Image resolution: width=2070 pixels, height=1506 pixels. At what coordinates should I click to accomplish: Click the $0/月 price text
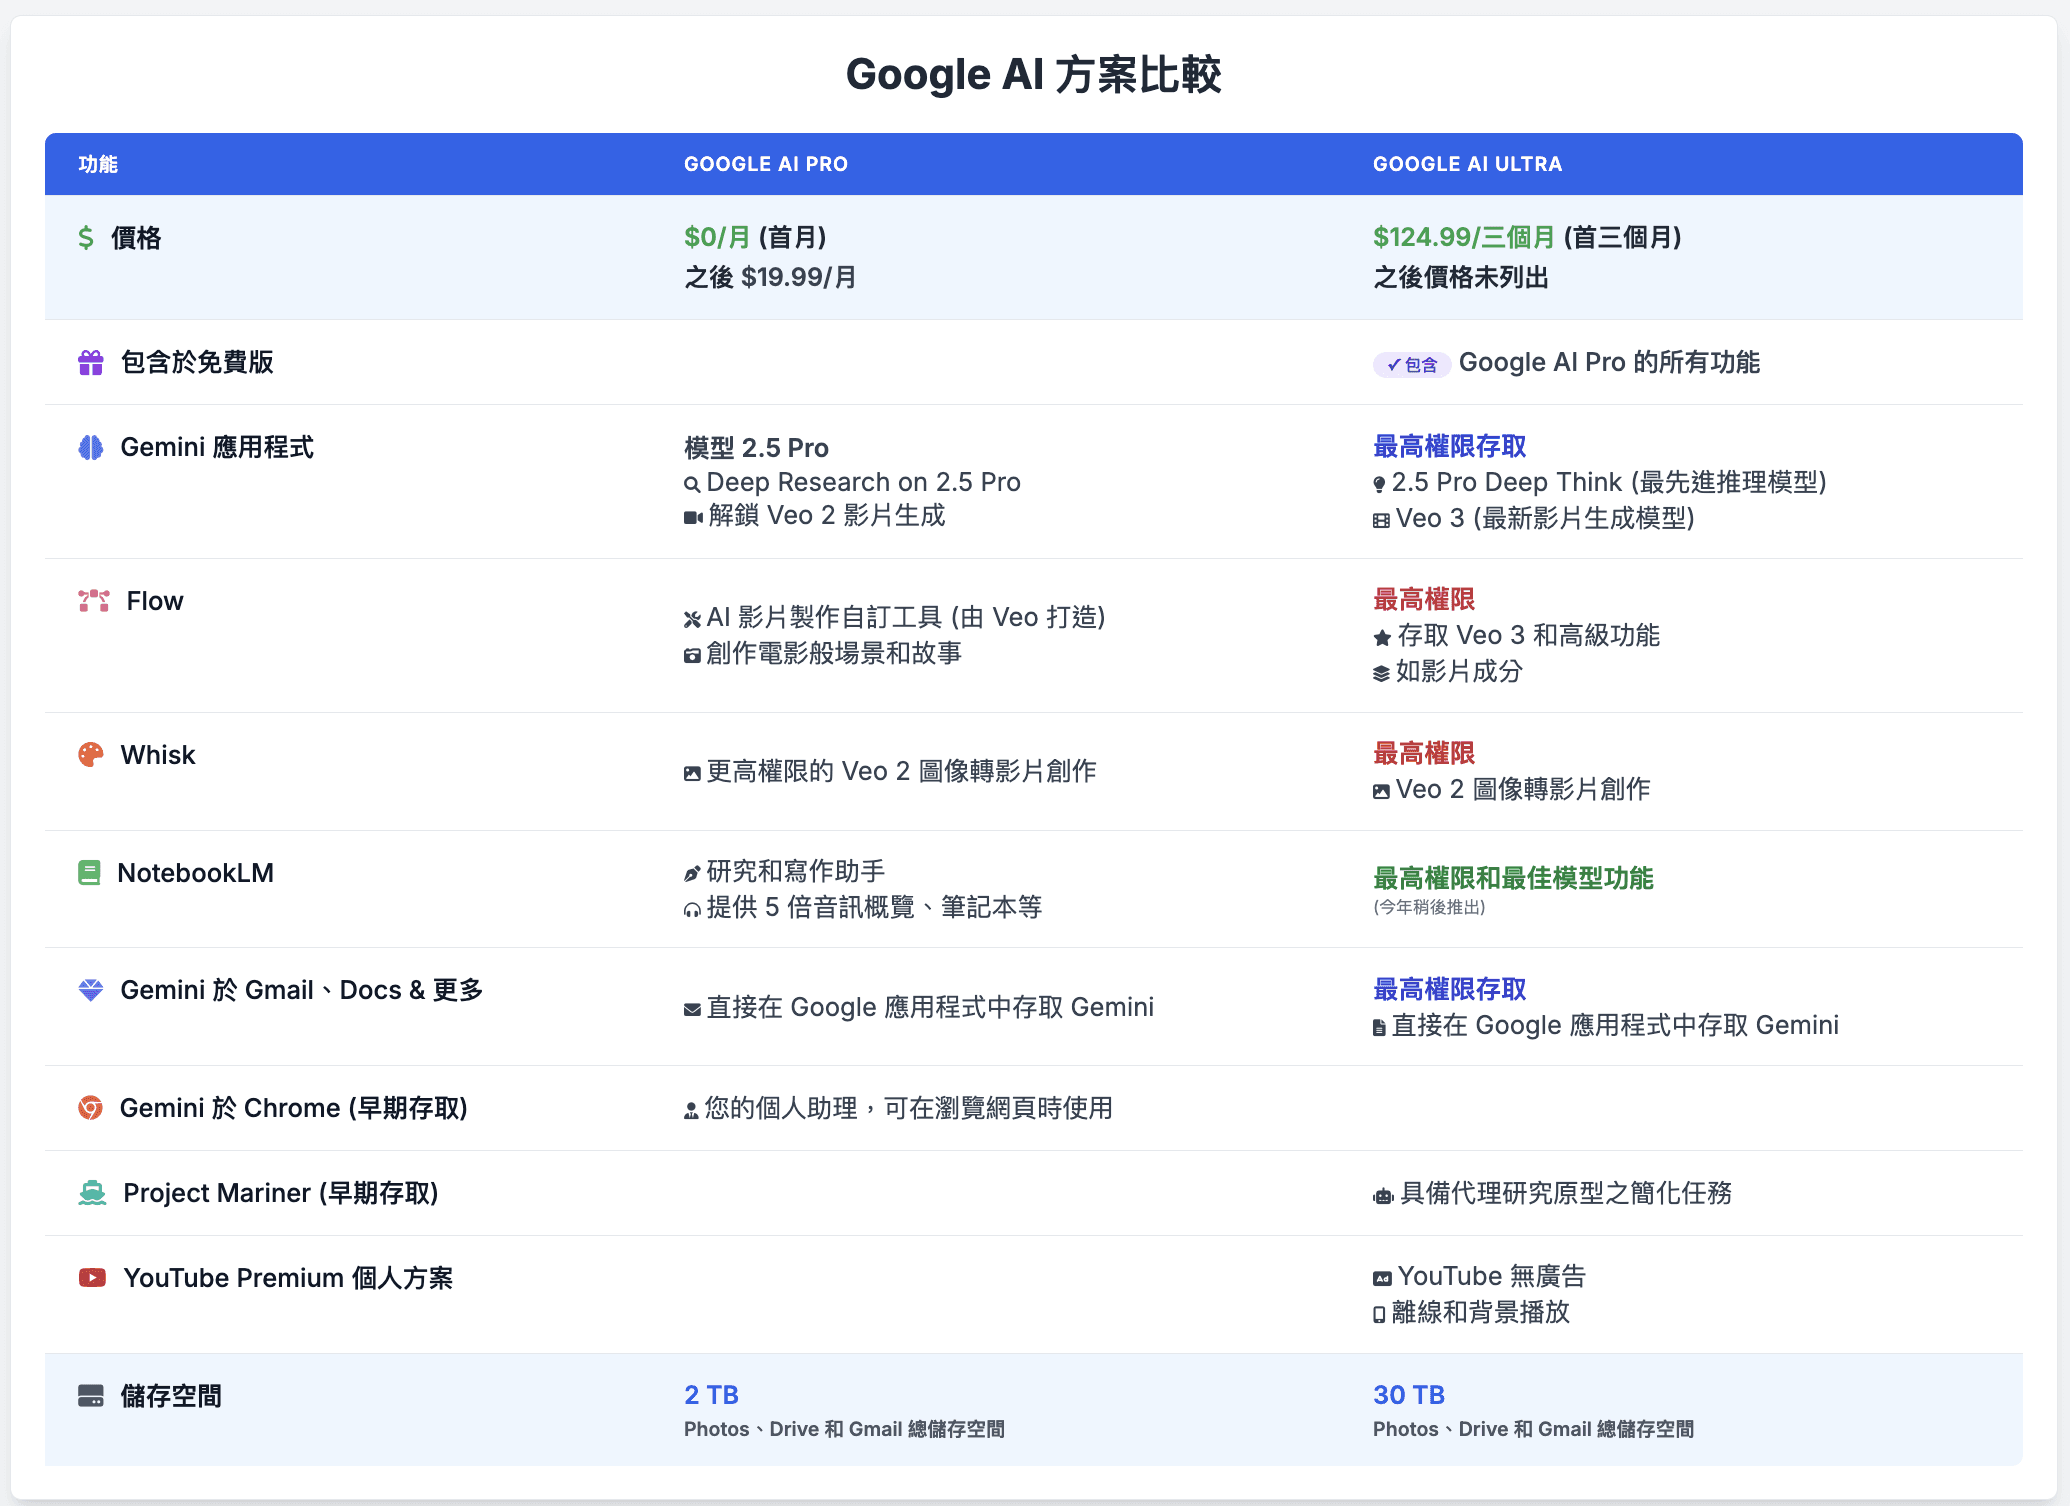point(717,237)
